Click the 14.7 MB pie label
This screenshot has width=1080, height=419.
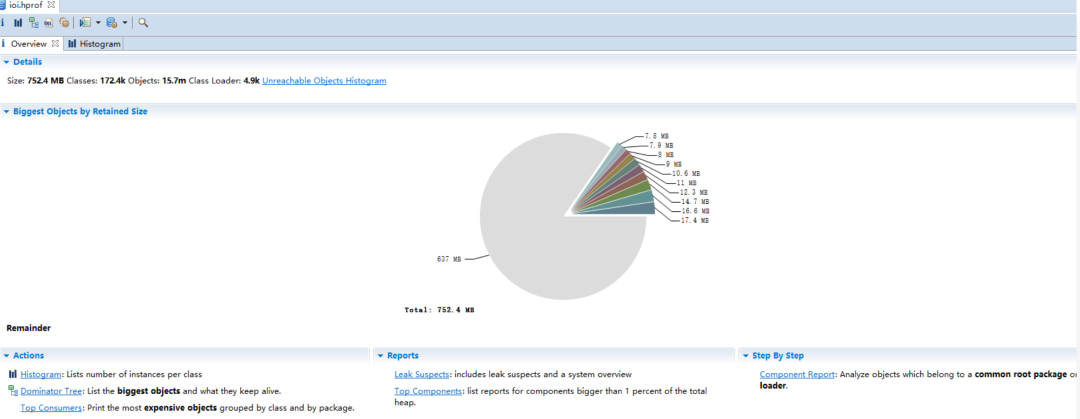coord(695,202)
